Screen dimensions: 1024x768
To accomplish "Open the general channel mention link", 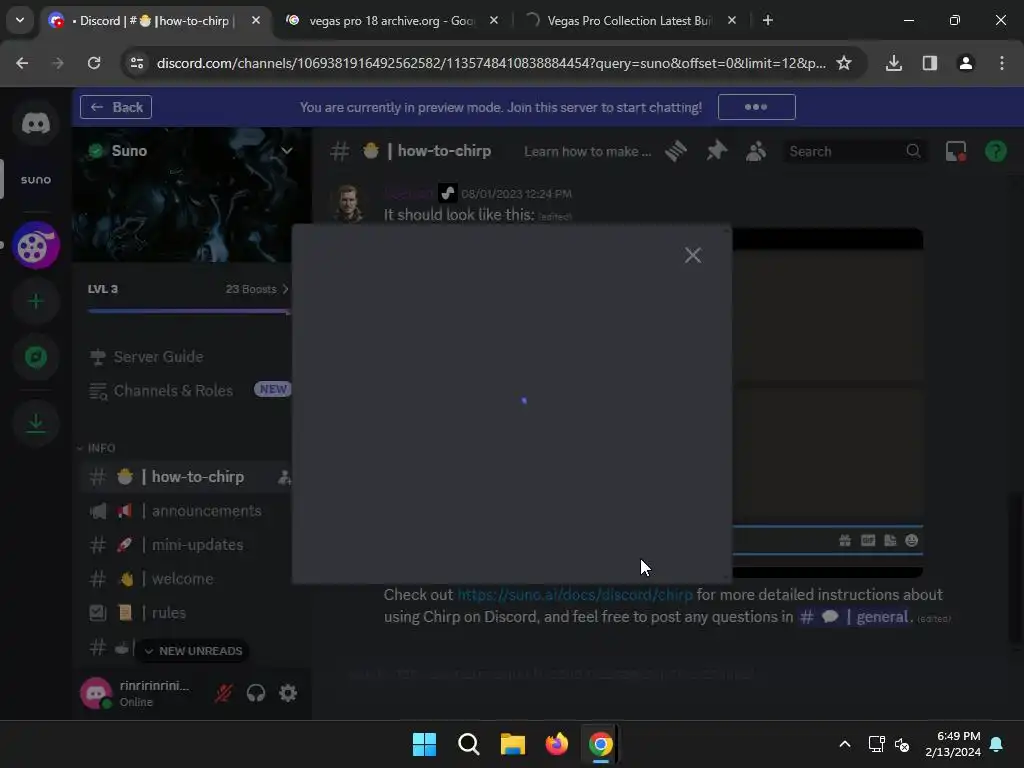I will (854, 617).
